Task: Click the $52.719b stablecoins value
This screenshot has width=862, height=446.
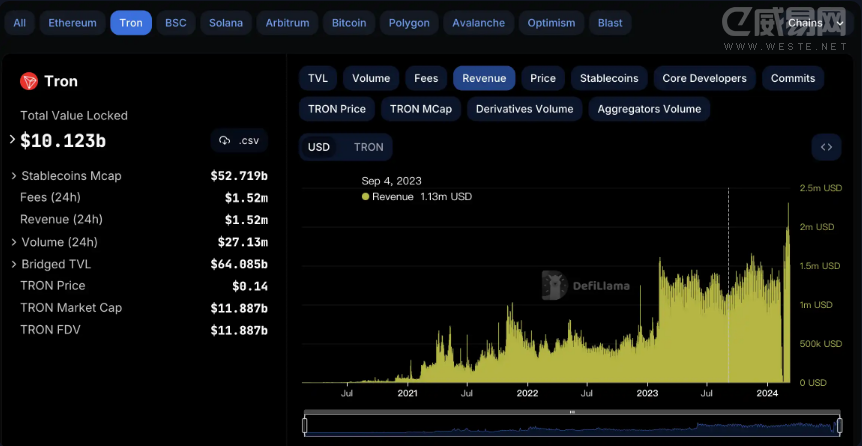Action: pos(239,176)
